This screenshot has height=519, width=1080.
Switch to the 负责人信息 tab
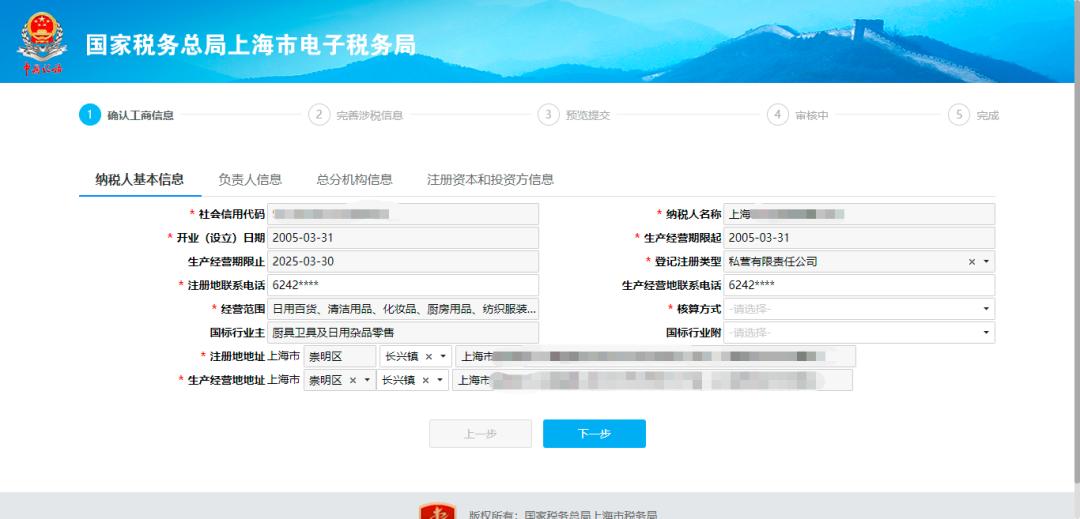(250, 180)
